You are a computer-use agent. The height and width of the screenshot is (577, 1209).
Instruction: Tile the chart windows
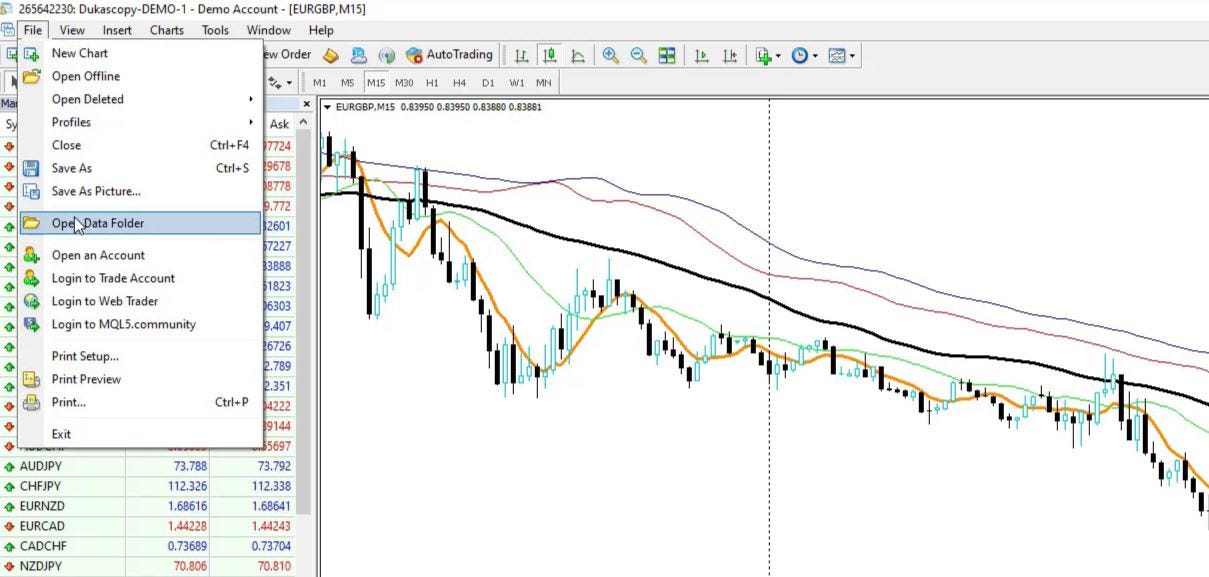[x=667, y=56]
